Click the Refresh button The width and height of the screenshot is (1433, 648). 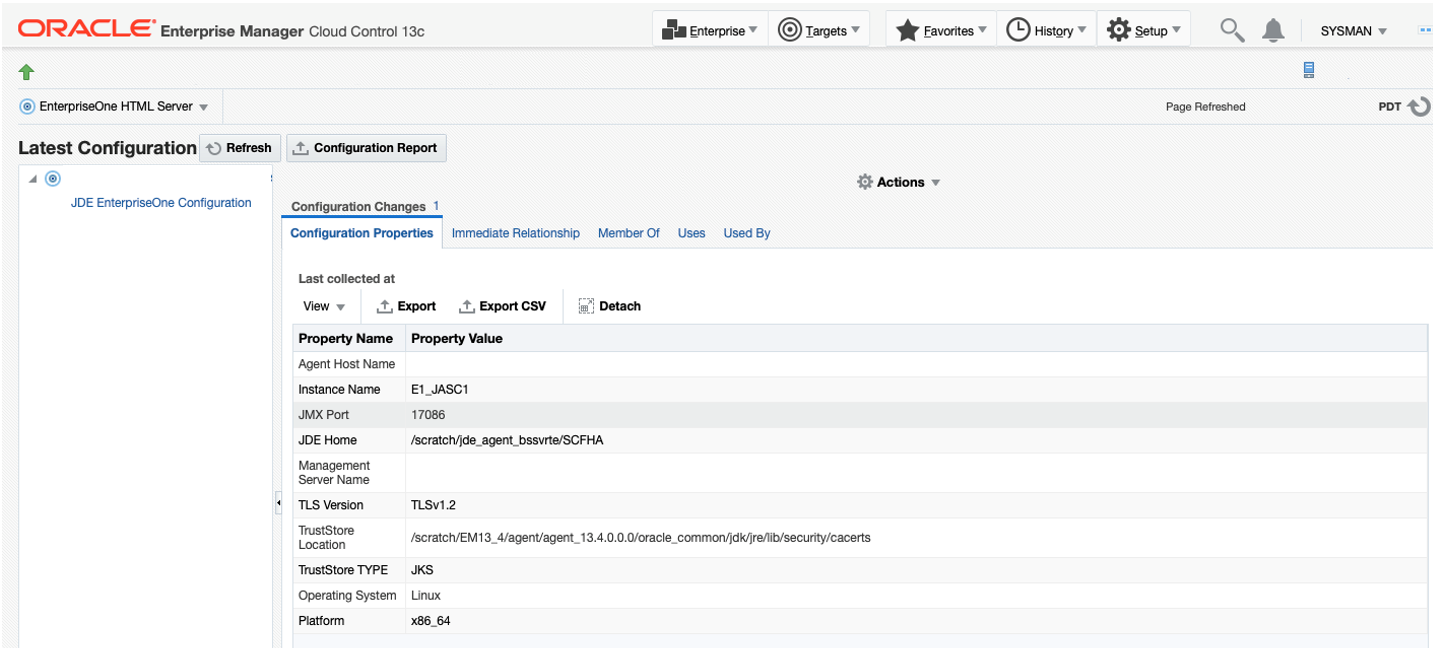coord(239,148)
